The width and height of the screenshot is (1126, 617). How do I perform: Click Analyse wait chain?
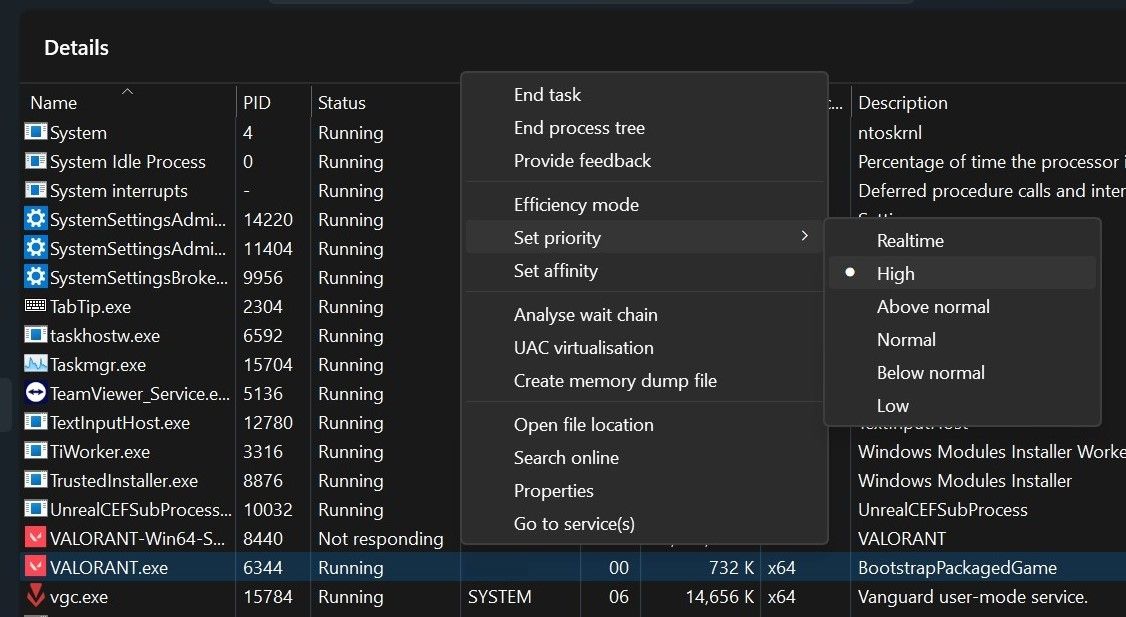[x=585, y=314]
